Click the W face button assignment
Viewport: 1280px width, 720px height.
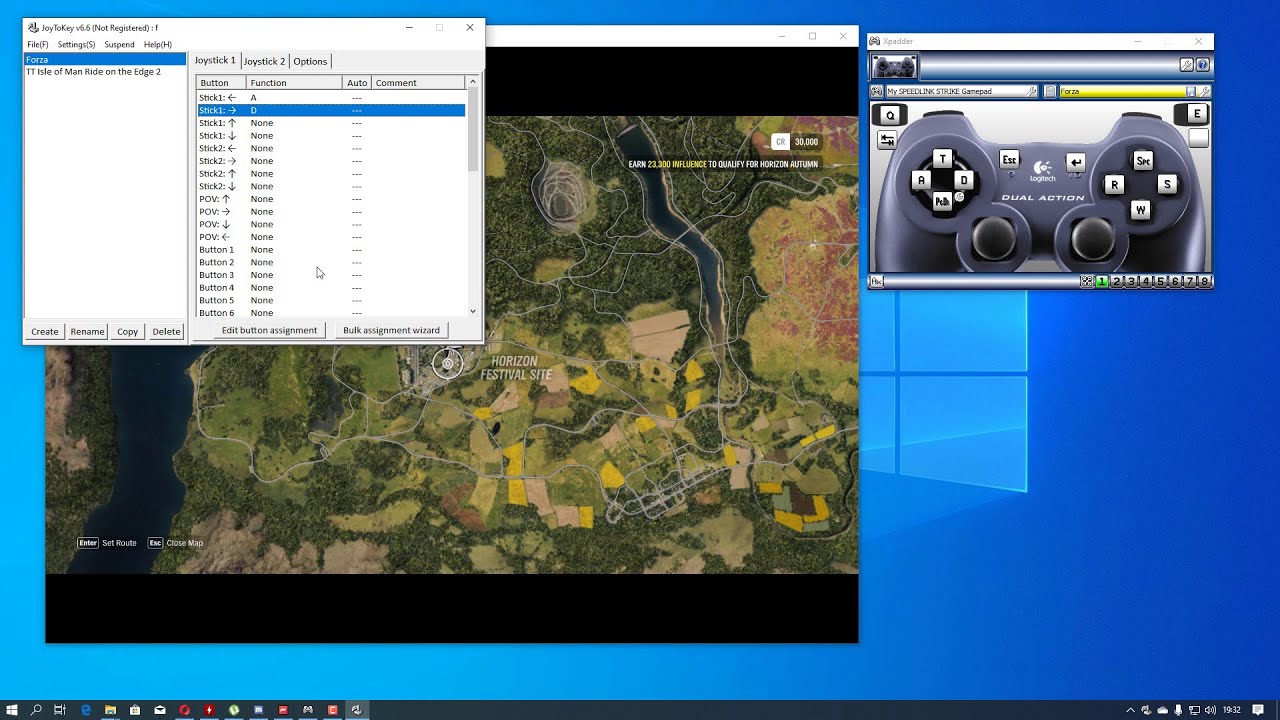[x=1140, y=210]
